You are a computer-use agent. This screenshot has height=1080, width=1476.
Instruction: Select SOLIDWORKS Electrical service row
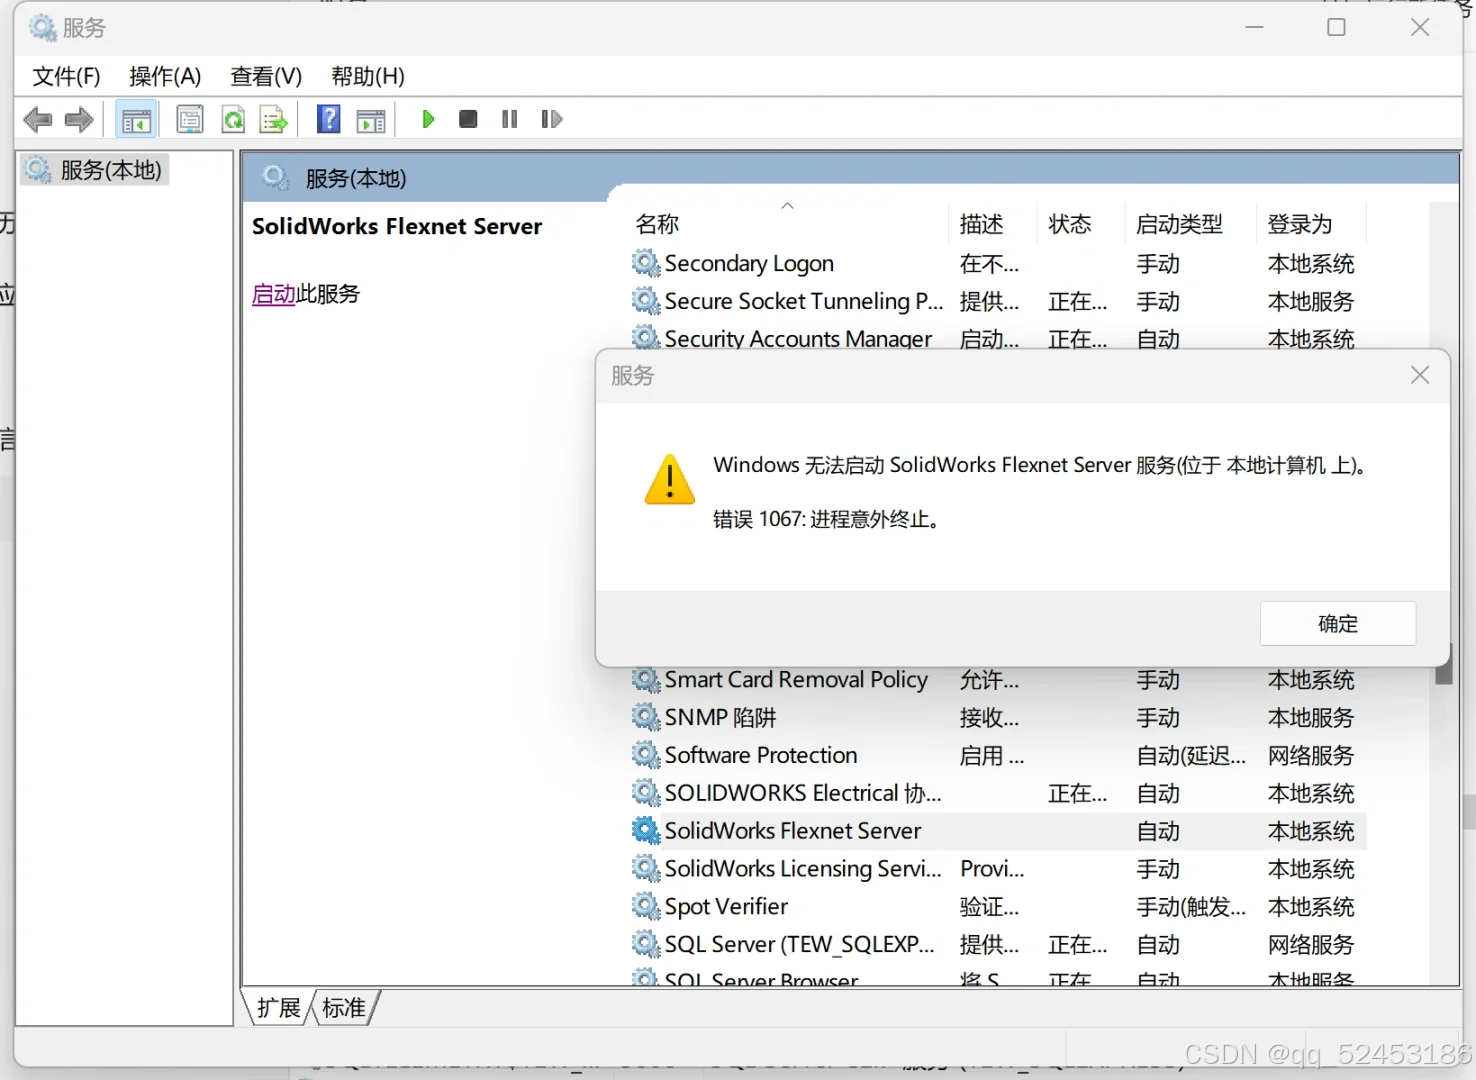998,793
